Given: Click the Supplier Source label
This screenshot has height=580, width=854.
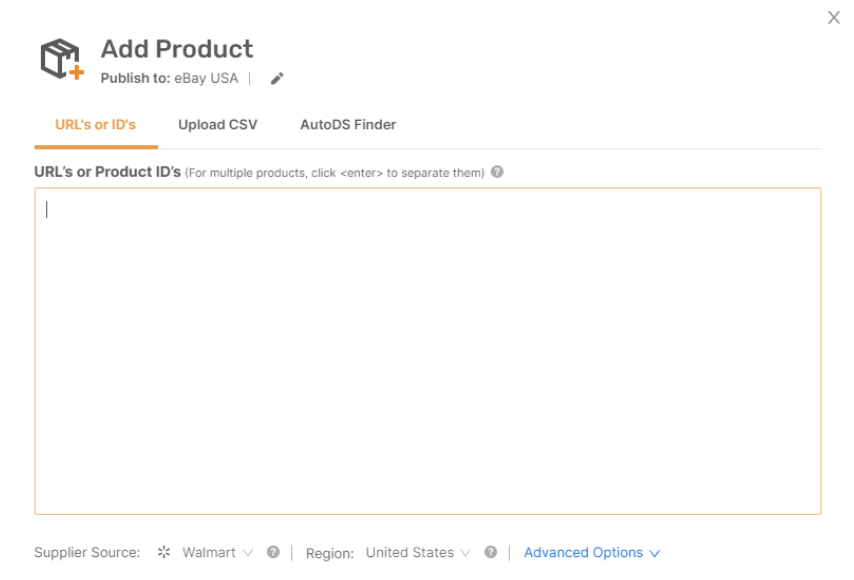Looking at the screenshot, I should [87, 552].
